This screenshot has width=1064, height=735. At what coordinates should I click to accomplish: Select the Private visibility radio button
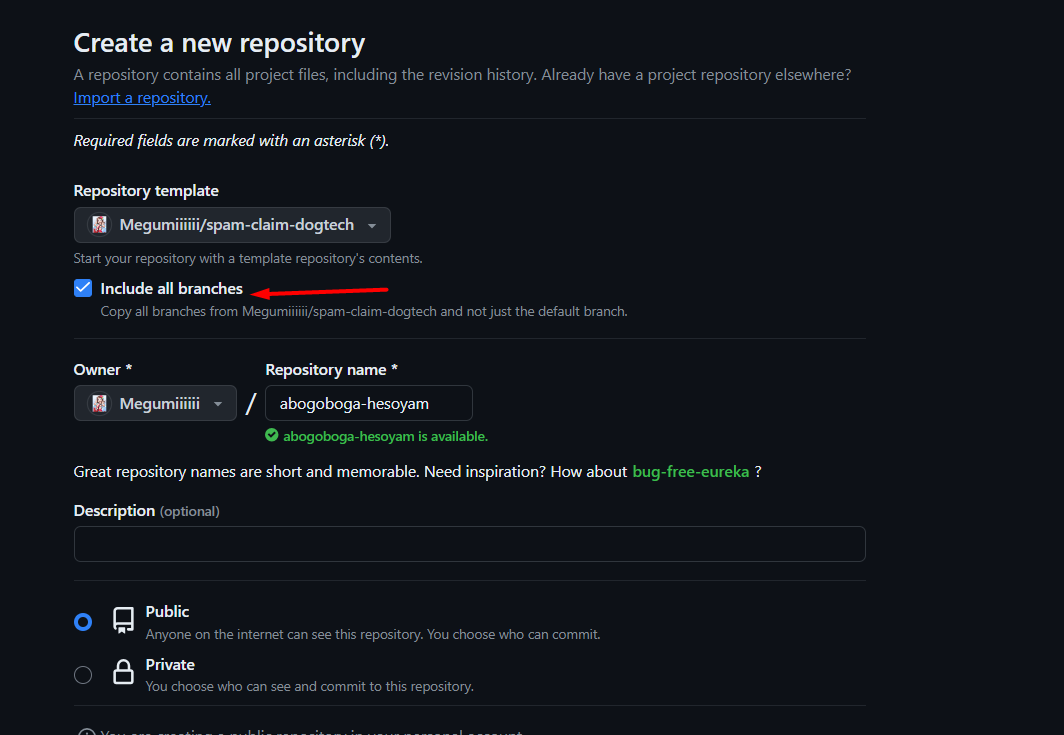click(83, 675)
